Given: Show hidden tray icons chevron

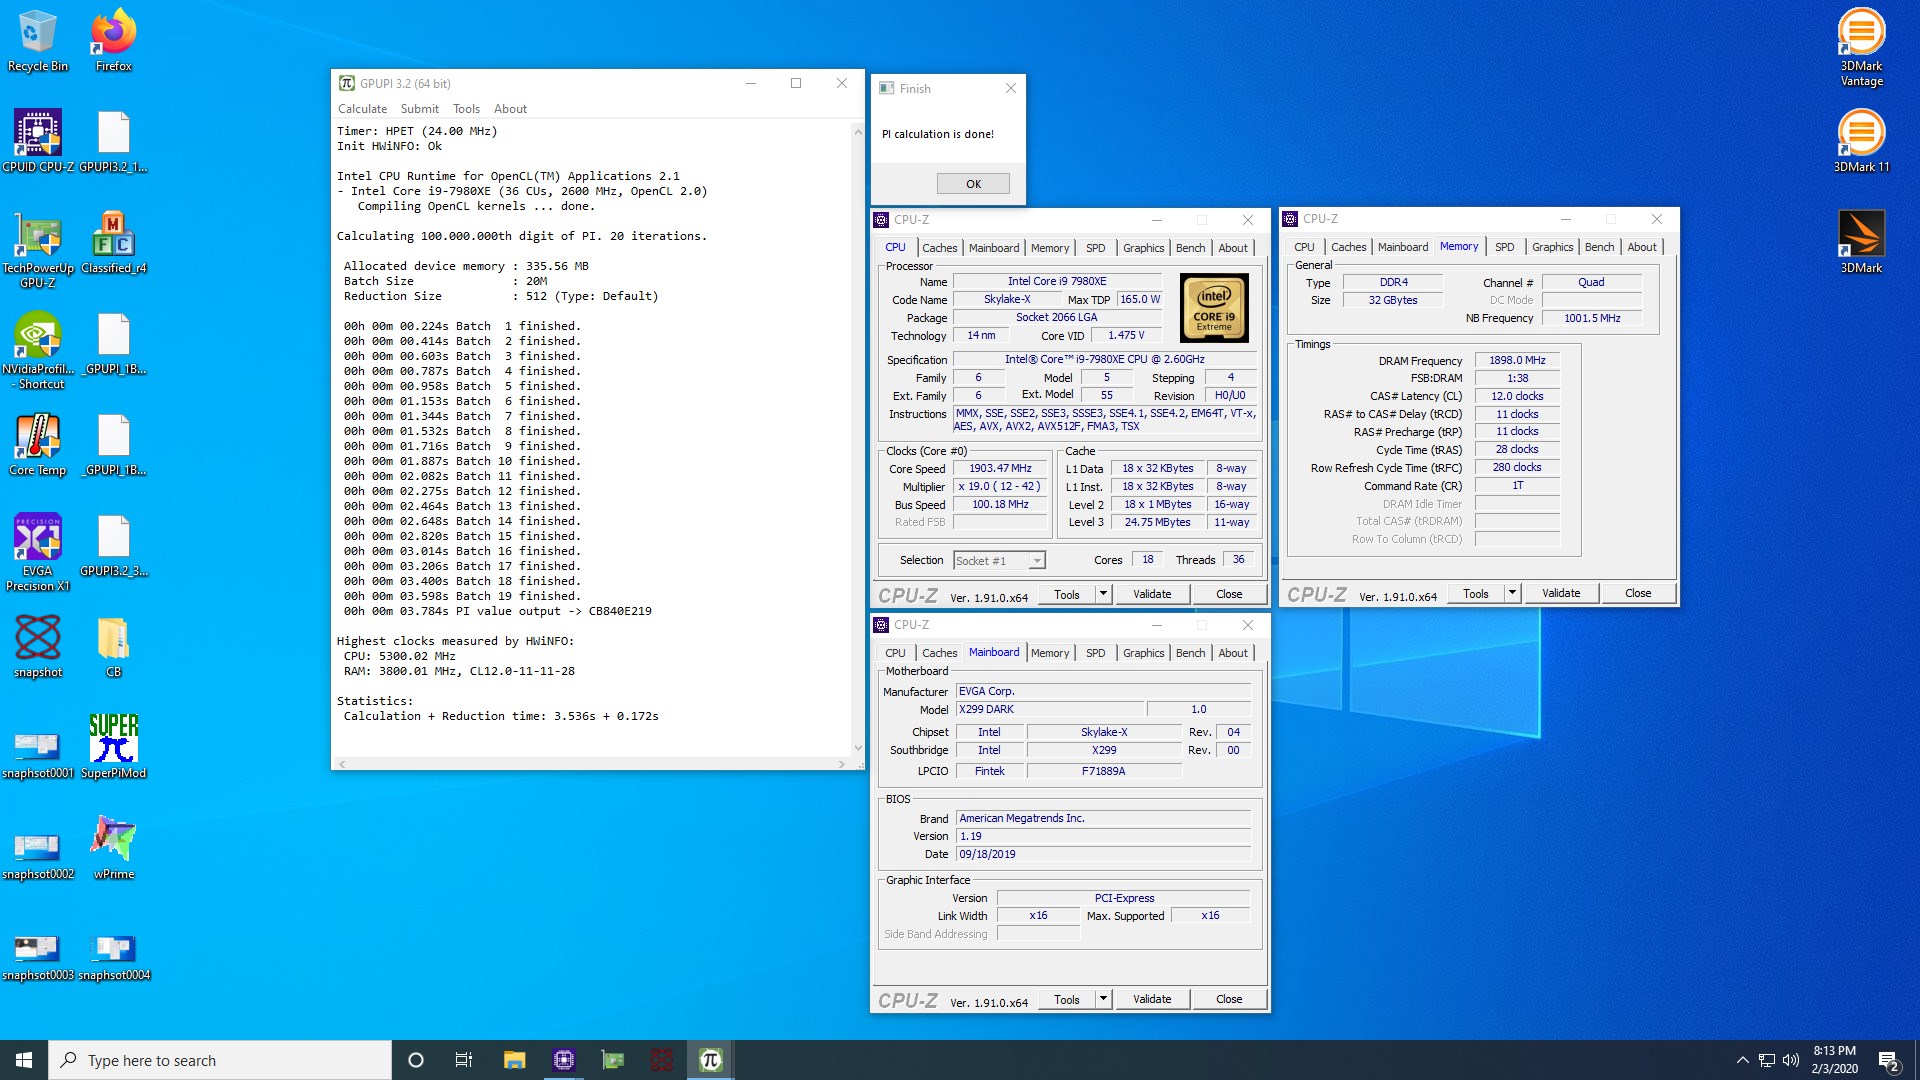Looking at the screenshot, I should point(1743,1060).
